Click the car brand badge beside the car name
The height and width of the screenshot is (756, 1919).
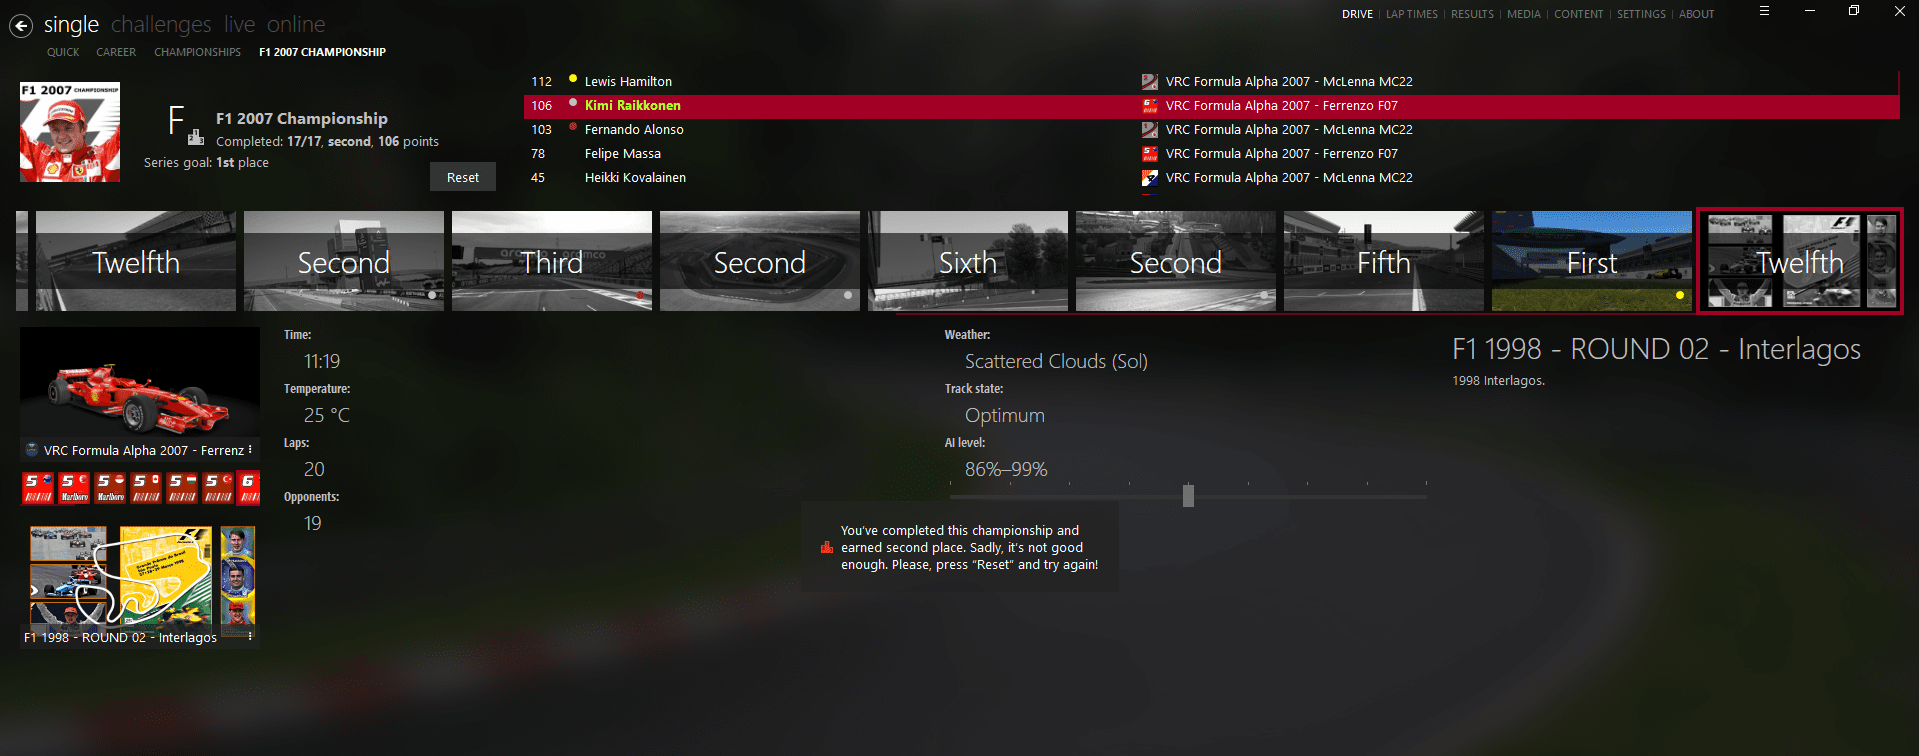coord(32,450)
